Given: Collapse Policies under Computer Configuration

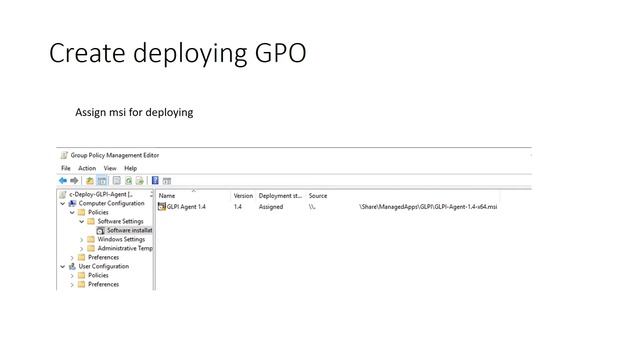Looking at the screenshot, I should pyautogui.click(x=72, y=212).
